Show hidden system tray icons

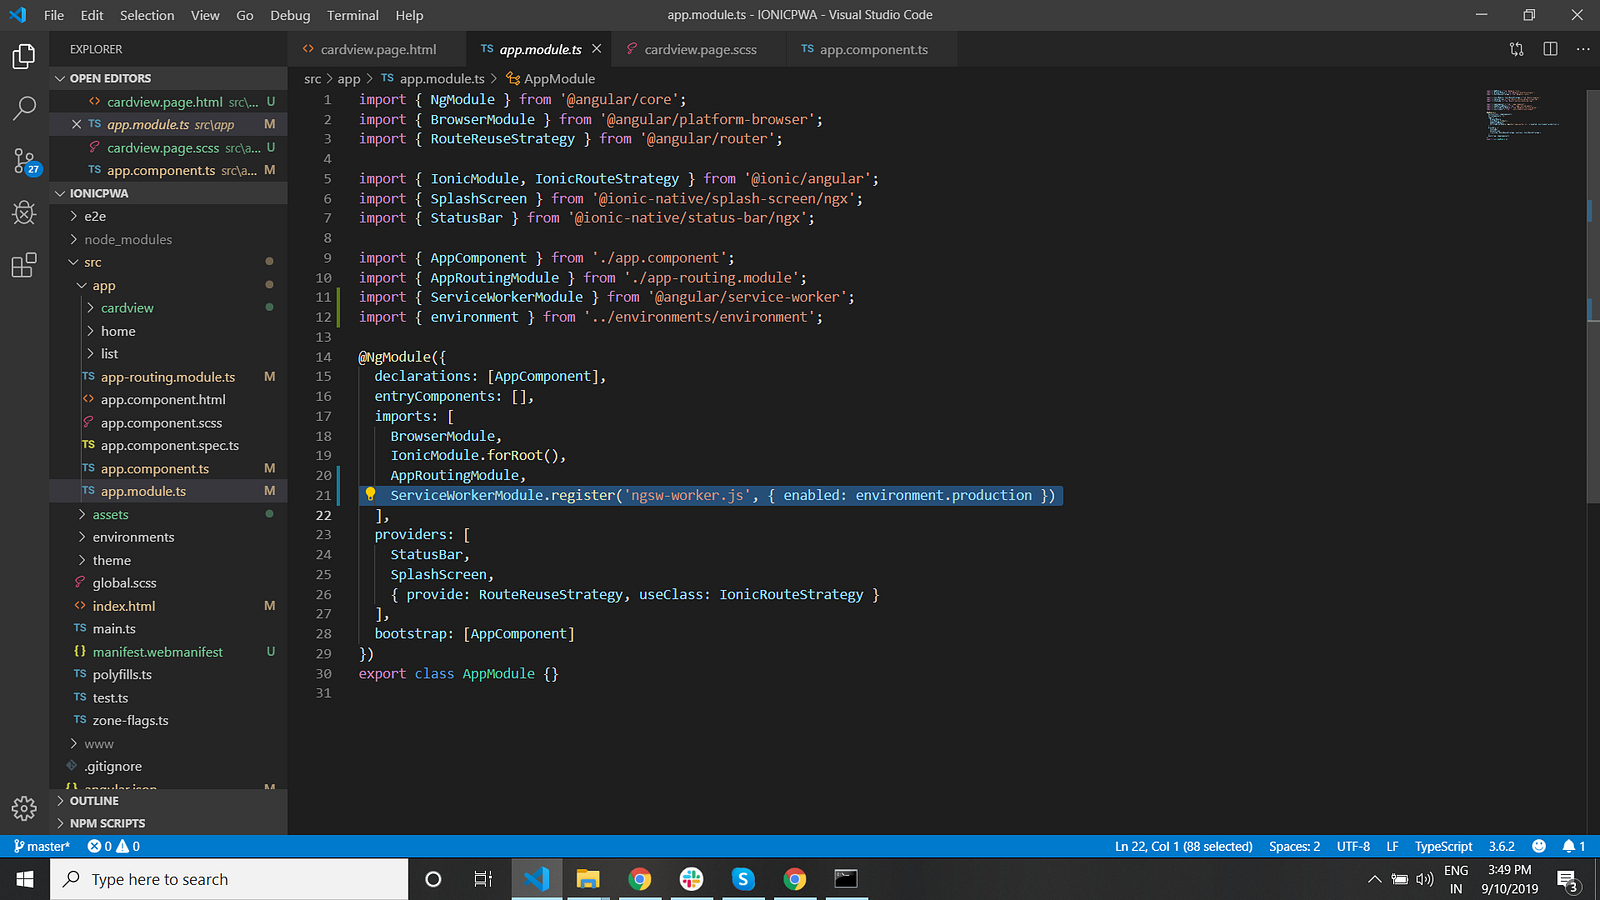tap(1374, 880)
